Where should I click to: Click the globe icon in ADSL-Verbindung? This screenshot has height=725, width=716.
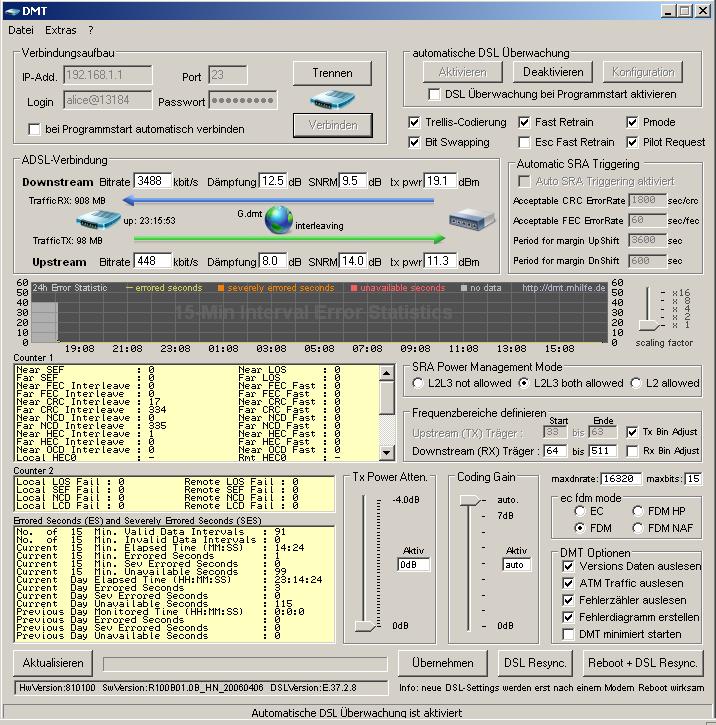(279, 221)
